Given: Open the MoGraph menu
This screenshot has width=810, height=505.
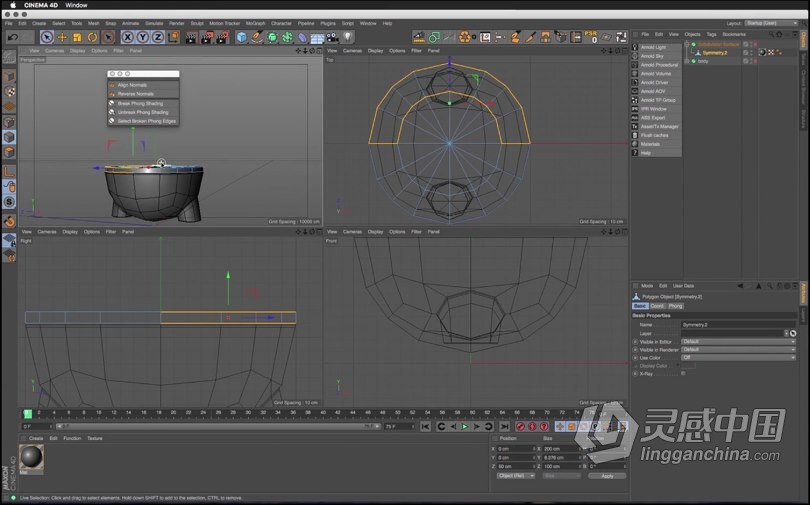Looking at the screenshot, I should tap(255, 23).
